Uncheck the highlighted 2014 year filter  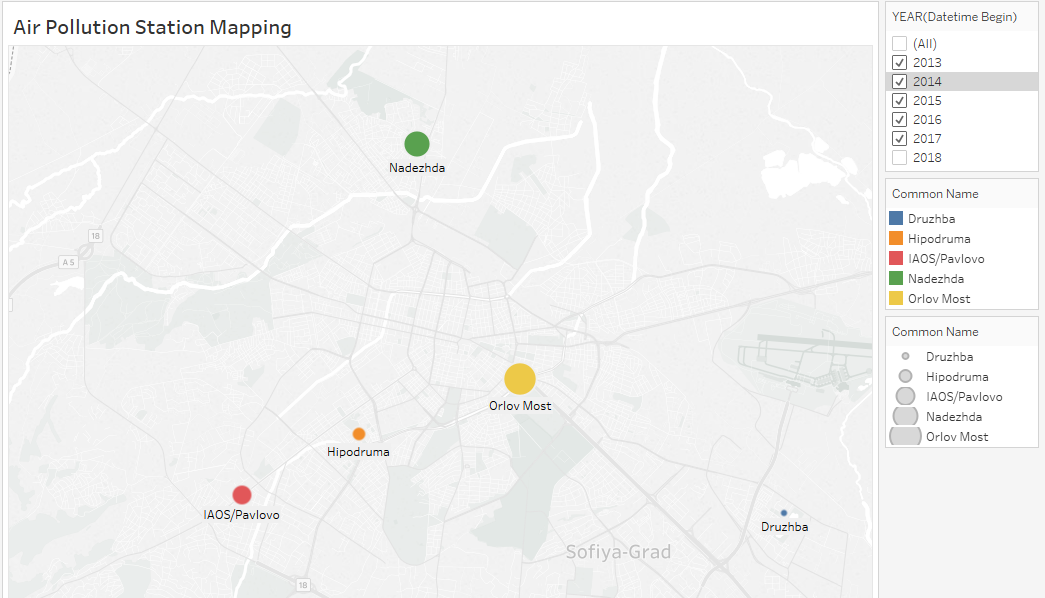900,81
